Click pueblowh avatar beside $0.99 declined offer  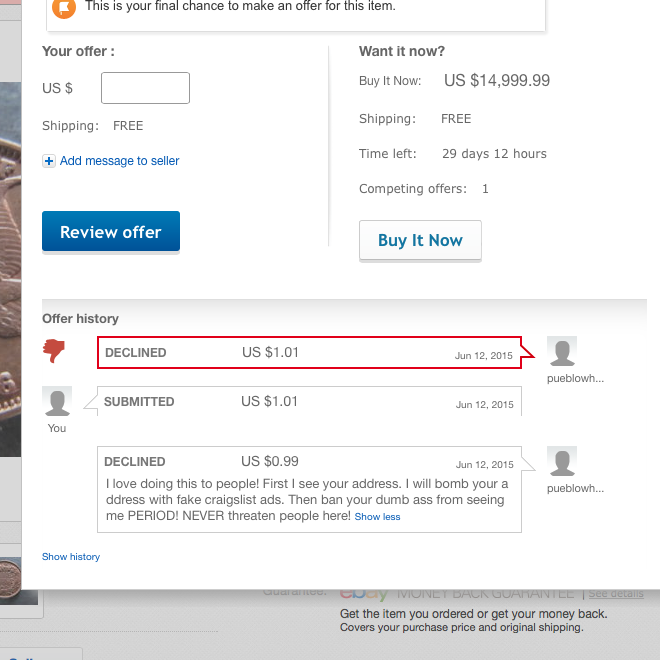click(x=562, y=461)
